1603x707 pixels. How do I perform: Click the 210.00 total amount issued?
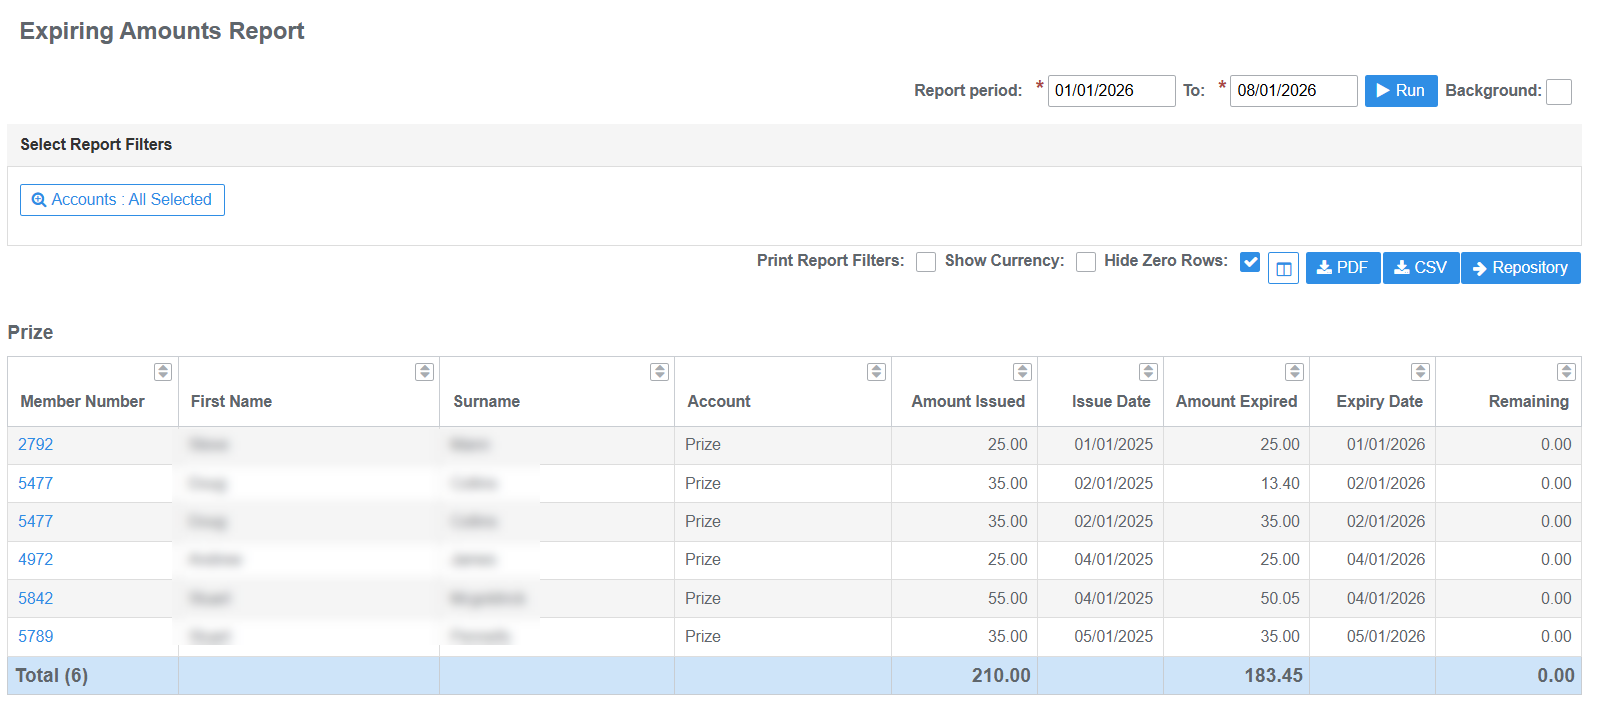pyautogui.click(x=1001, y=676)
